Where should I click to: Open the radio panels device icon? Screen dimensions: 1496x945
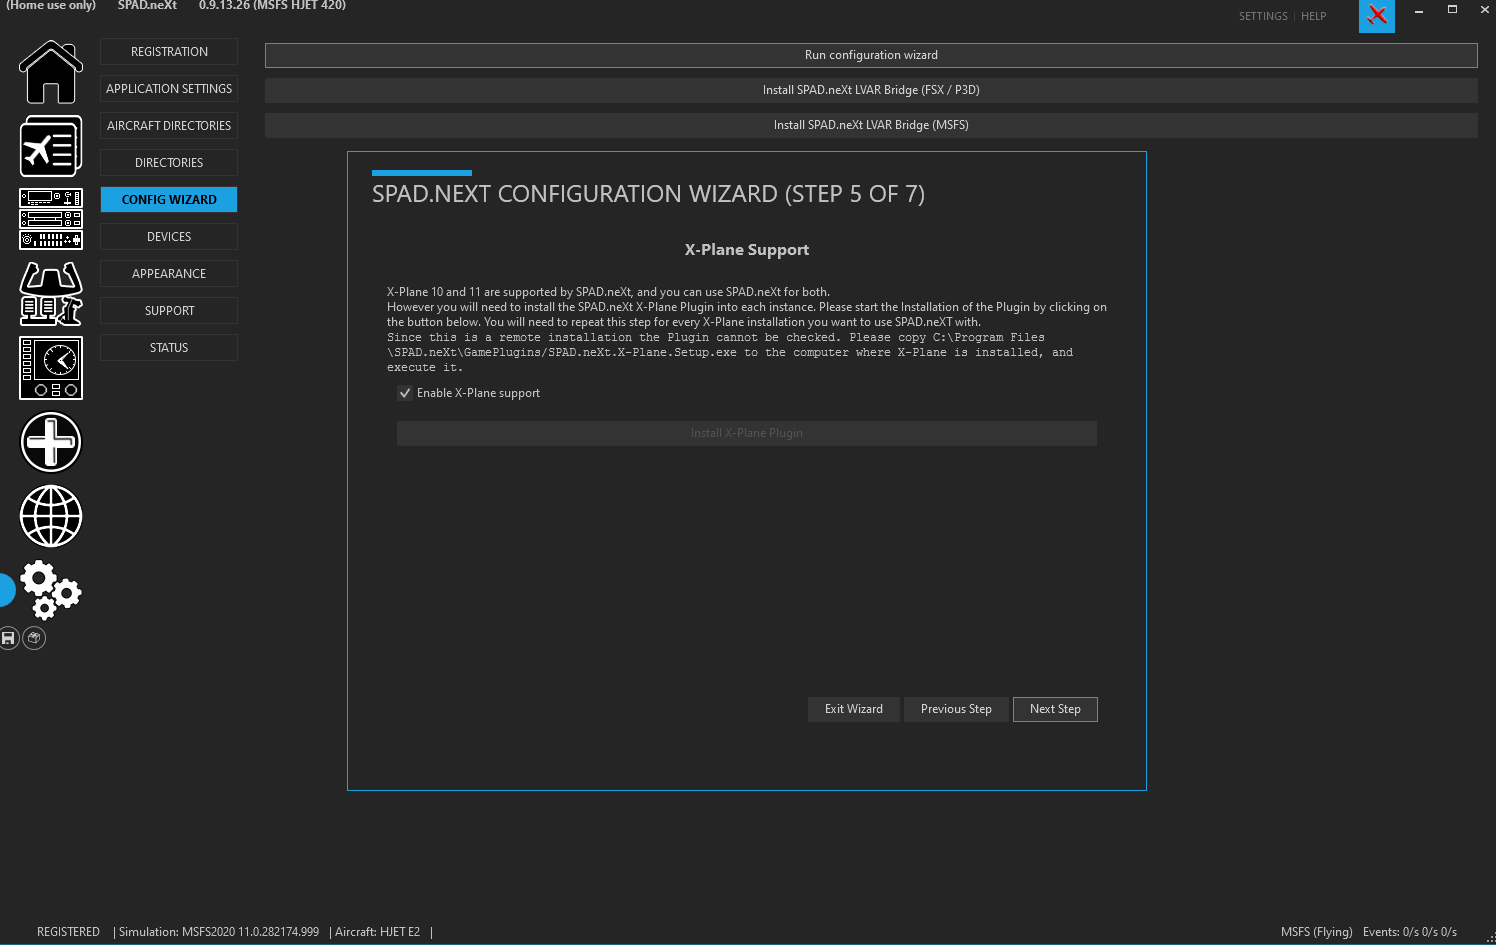point(51,219)
